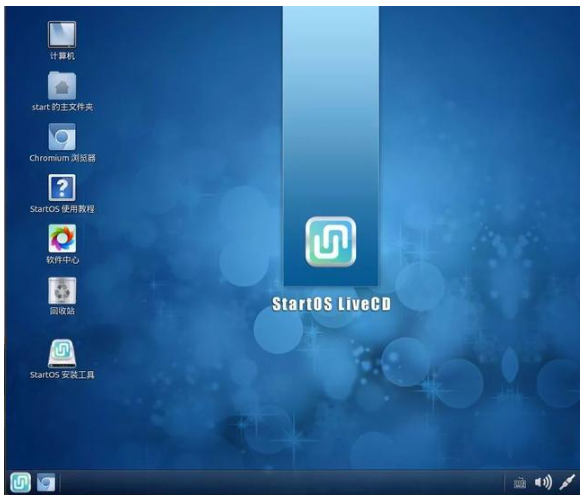Image resolution: width=586 pixels, height=502 pixels.
Task: Select the Chromium 浏览器 text label
Action: 62,158
